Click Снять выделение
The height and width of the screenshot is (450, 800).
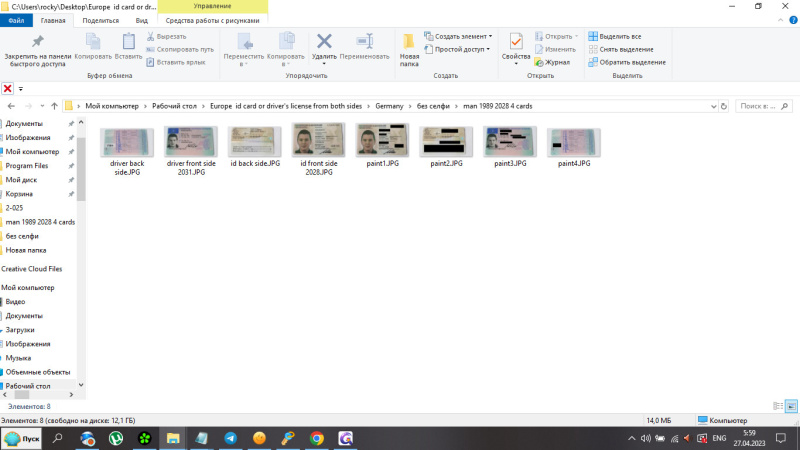coord(621,49)
